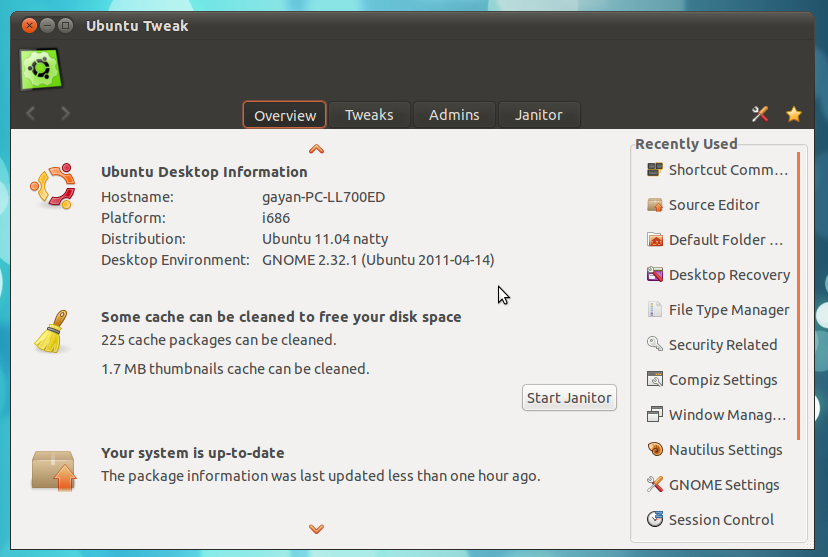The image size is (828, 557).
Task: Open the Janitor tab
Action: tap(539, 115)
